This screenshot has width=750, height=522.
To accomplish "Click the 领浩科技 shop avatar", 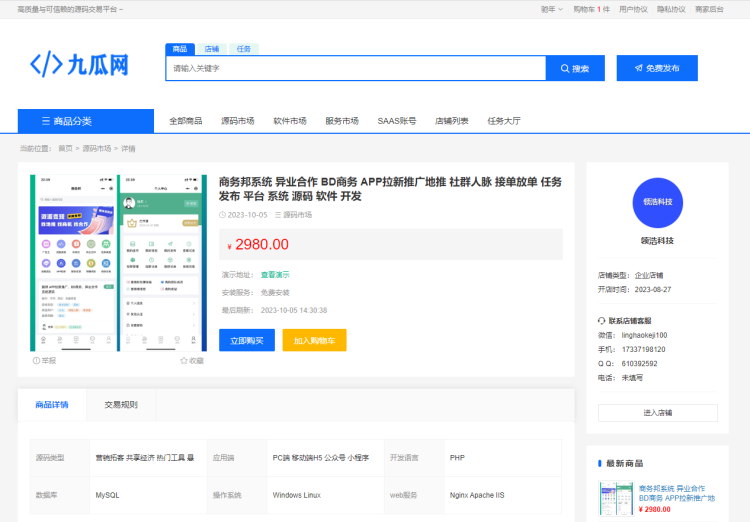I will pos(657,201).
